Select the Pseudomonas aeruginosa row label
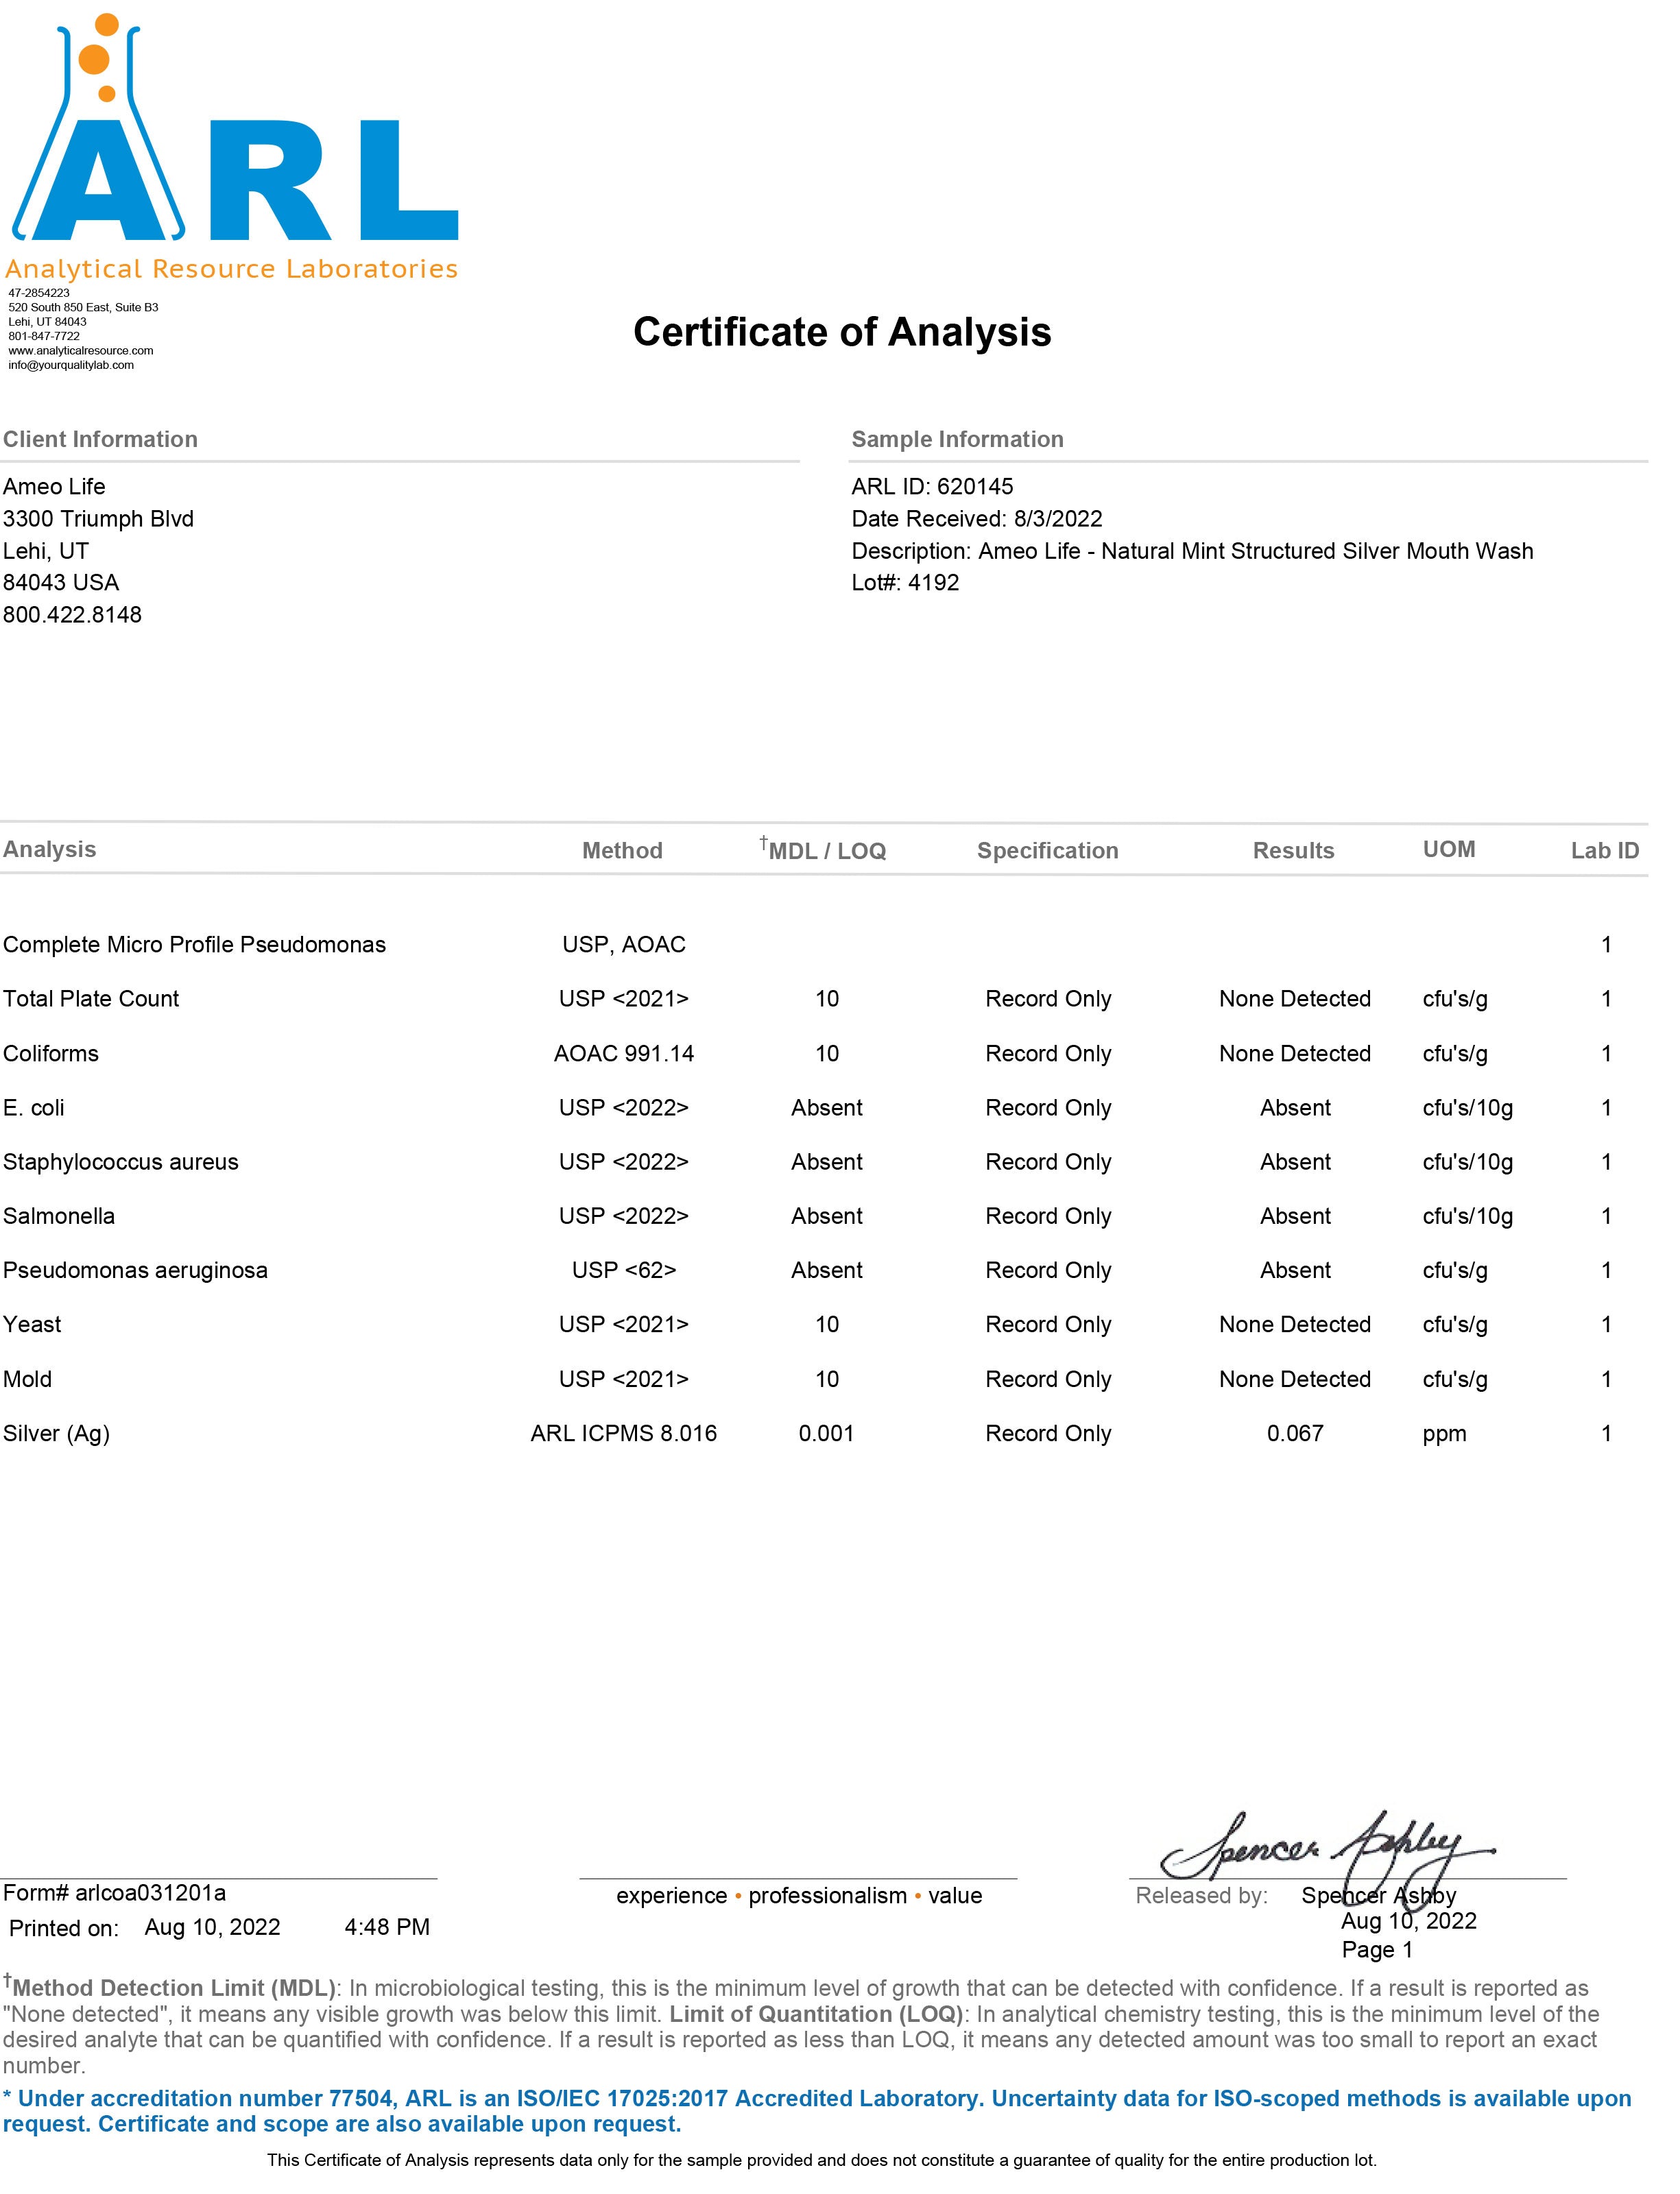 tap(135, 1271)
